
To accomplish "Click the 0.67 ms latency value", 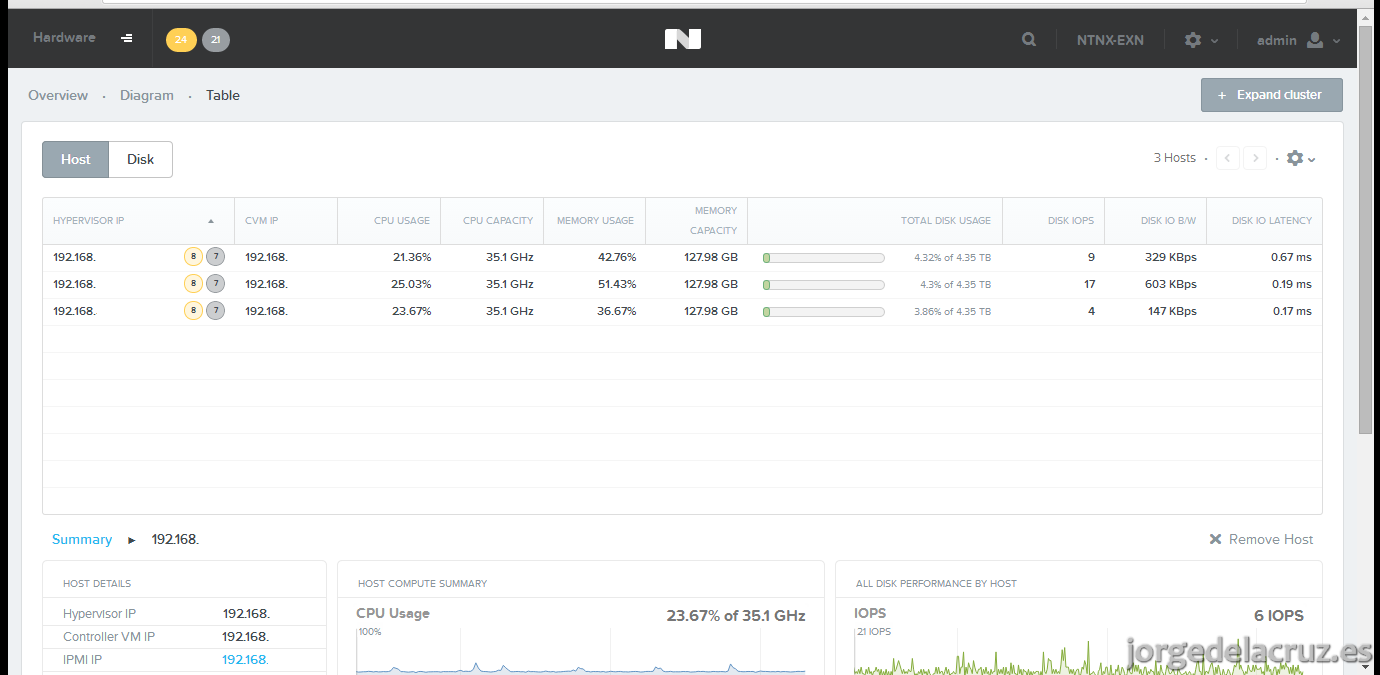I will (x=1291, y=257).
